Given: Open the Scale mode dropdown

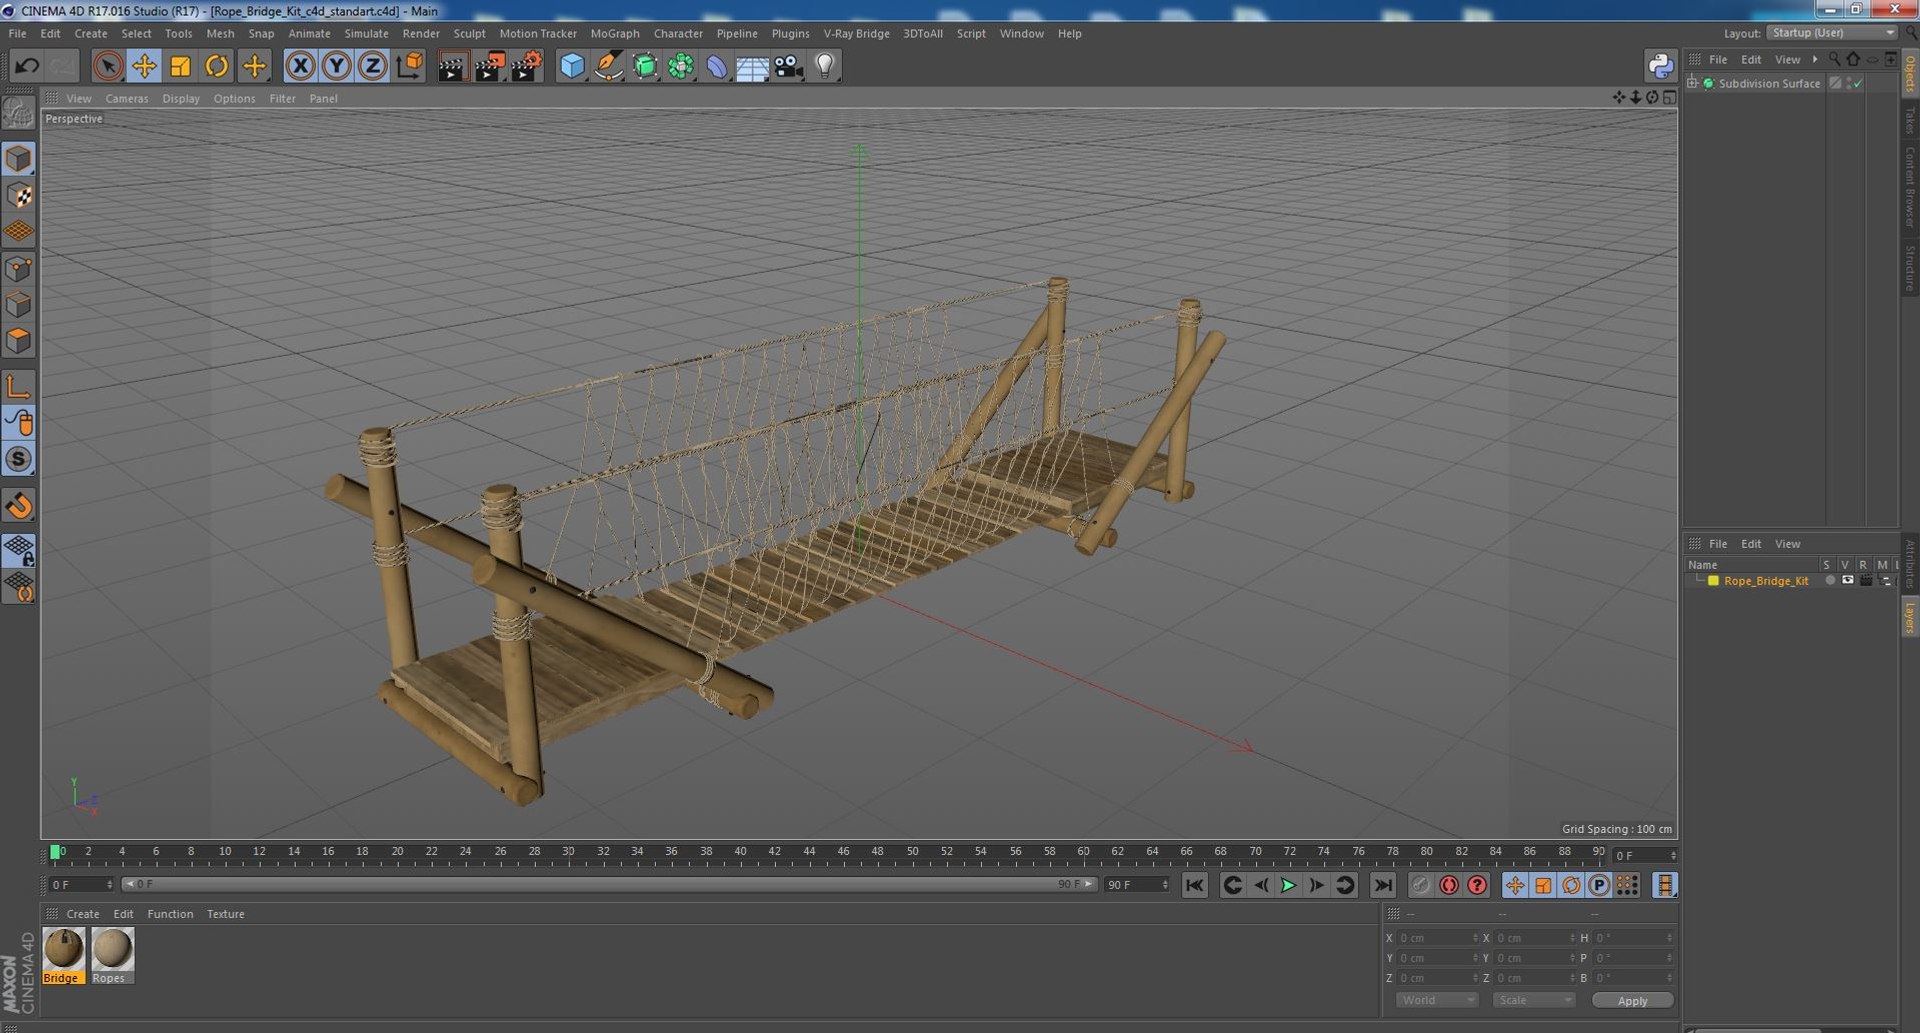Looking at the screenshot, I should click(1533, 1000).
